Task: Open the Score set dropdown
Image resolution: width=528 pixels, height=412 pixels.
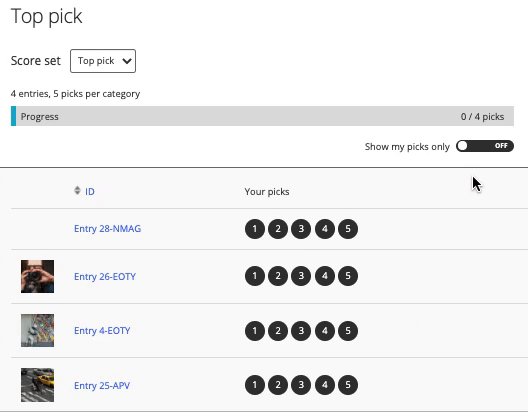Action: pyautogui.click(x=103, y=61)
